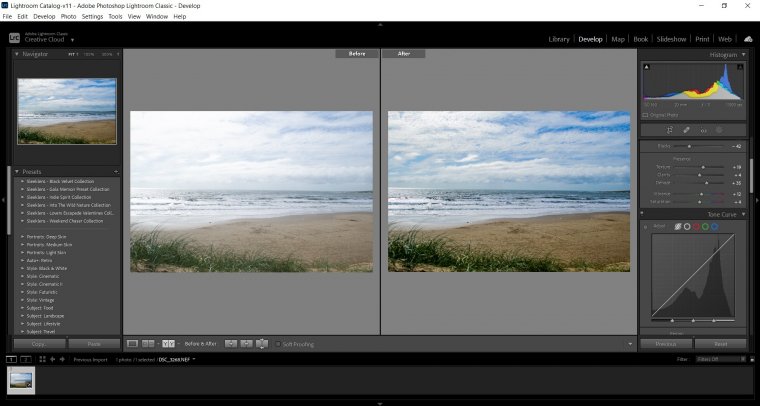Switch to the Slideshow module
Image resolution: width=760 pixels, height=406 pixels.
(671, 39)
